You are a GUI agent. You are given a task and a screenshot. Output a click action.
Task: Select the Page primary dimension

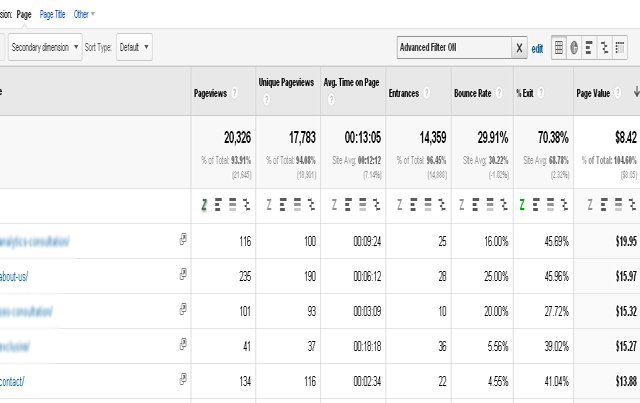[24, 14]
